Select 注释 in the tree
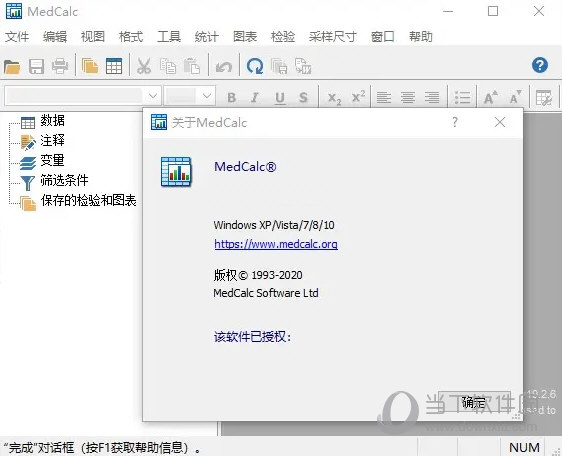Viewport: 562px width, 456px height. point(52,140)
